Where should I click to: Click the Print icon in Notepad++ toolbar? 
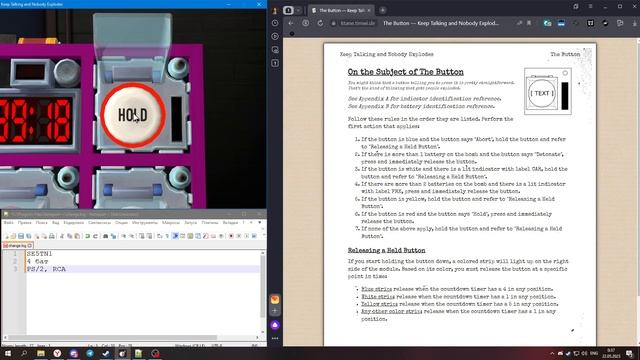tap(52, 236)
